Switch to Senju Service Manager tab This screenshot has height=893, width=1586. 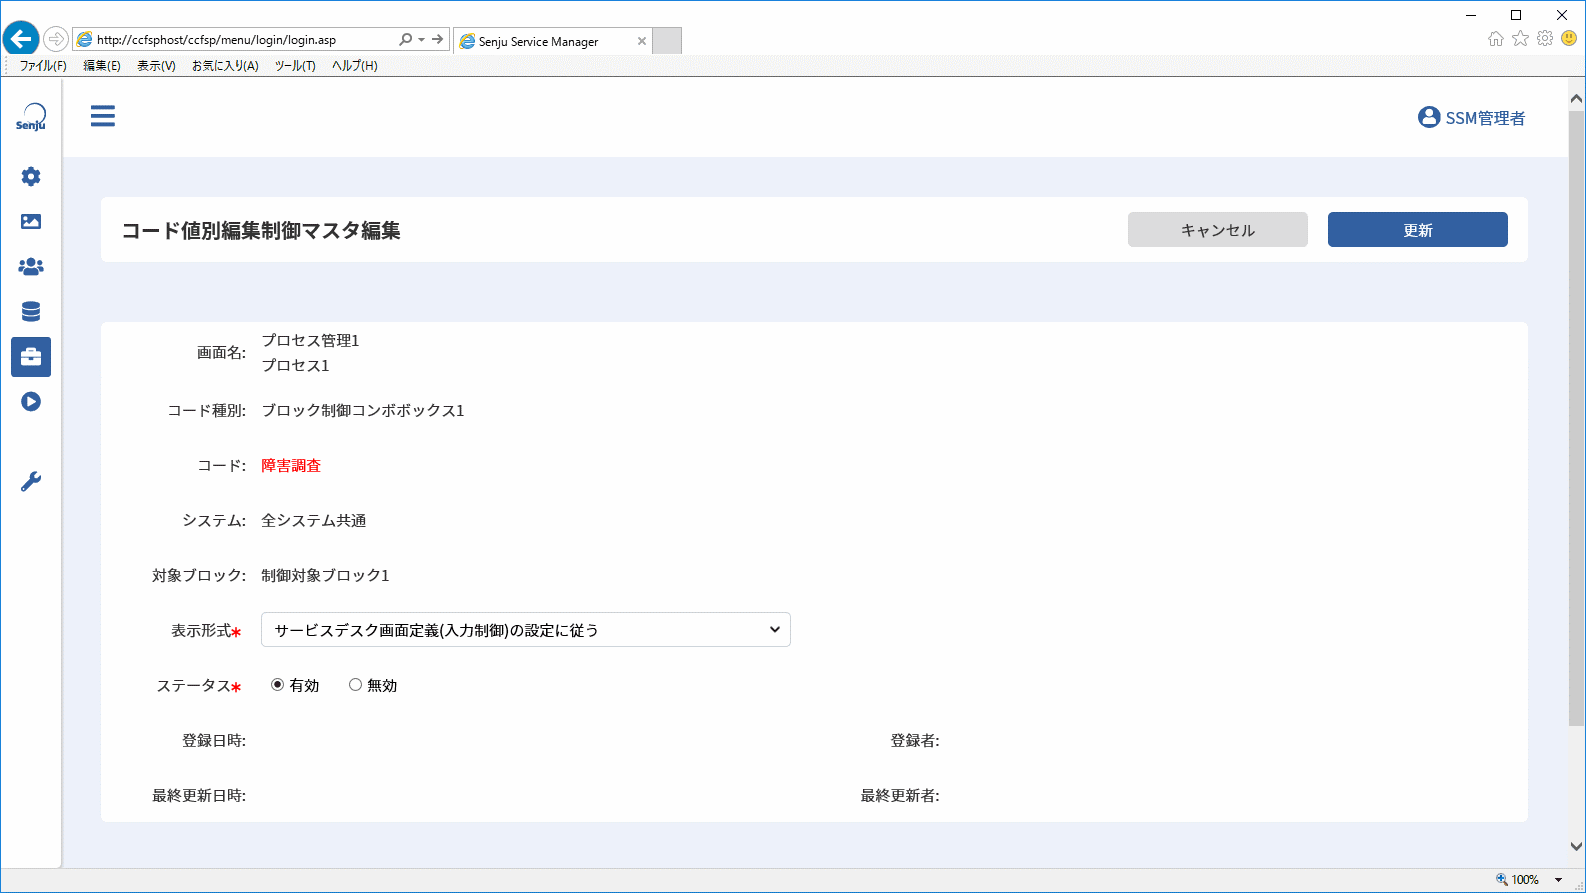[552, 41]
